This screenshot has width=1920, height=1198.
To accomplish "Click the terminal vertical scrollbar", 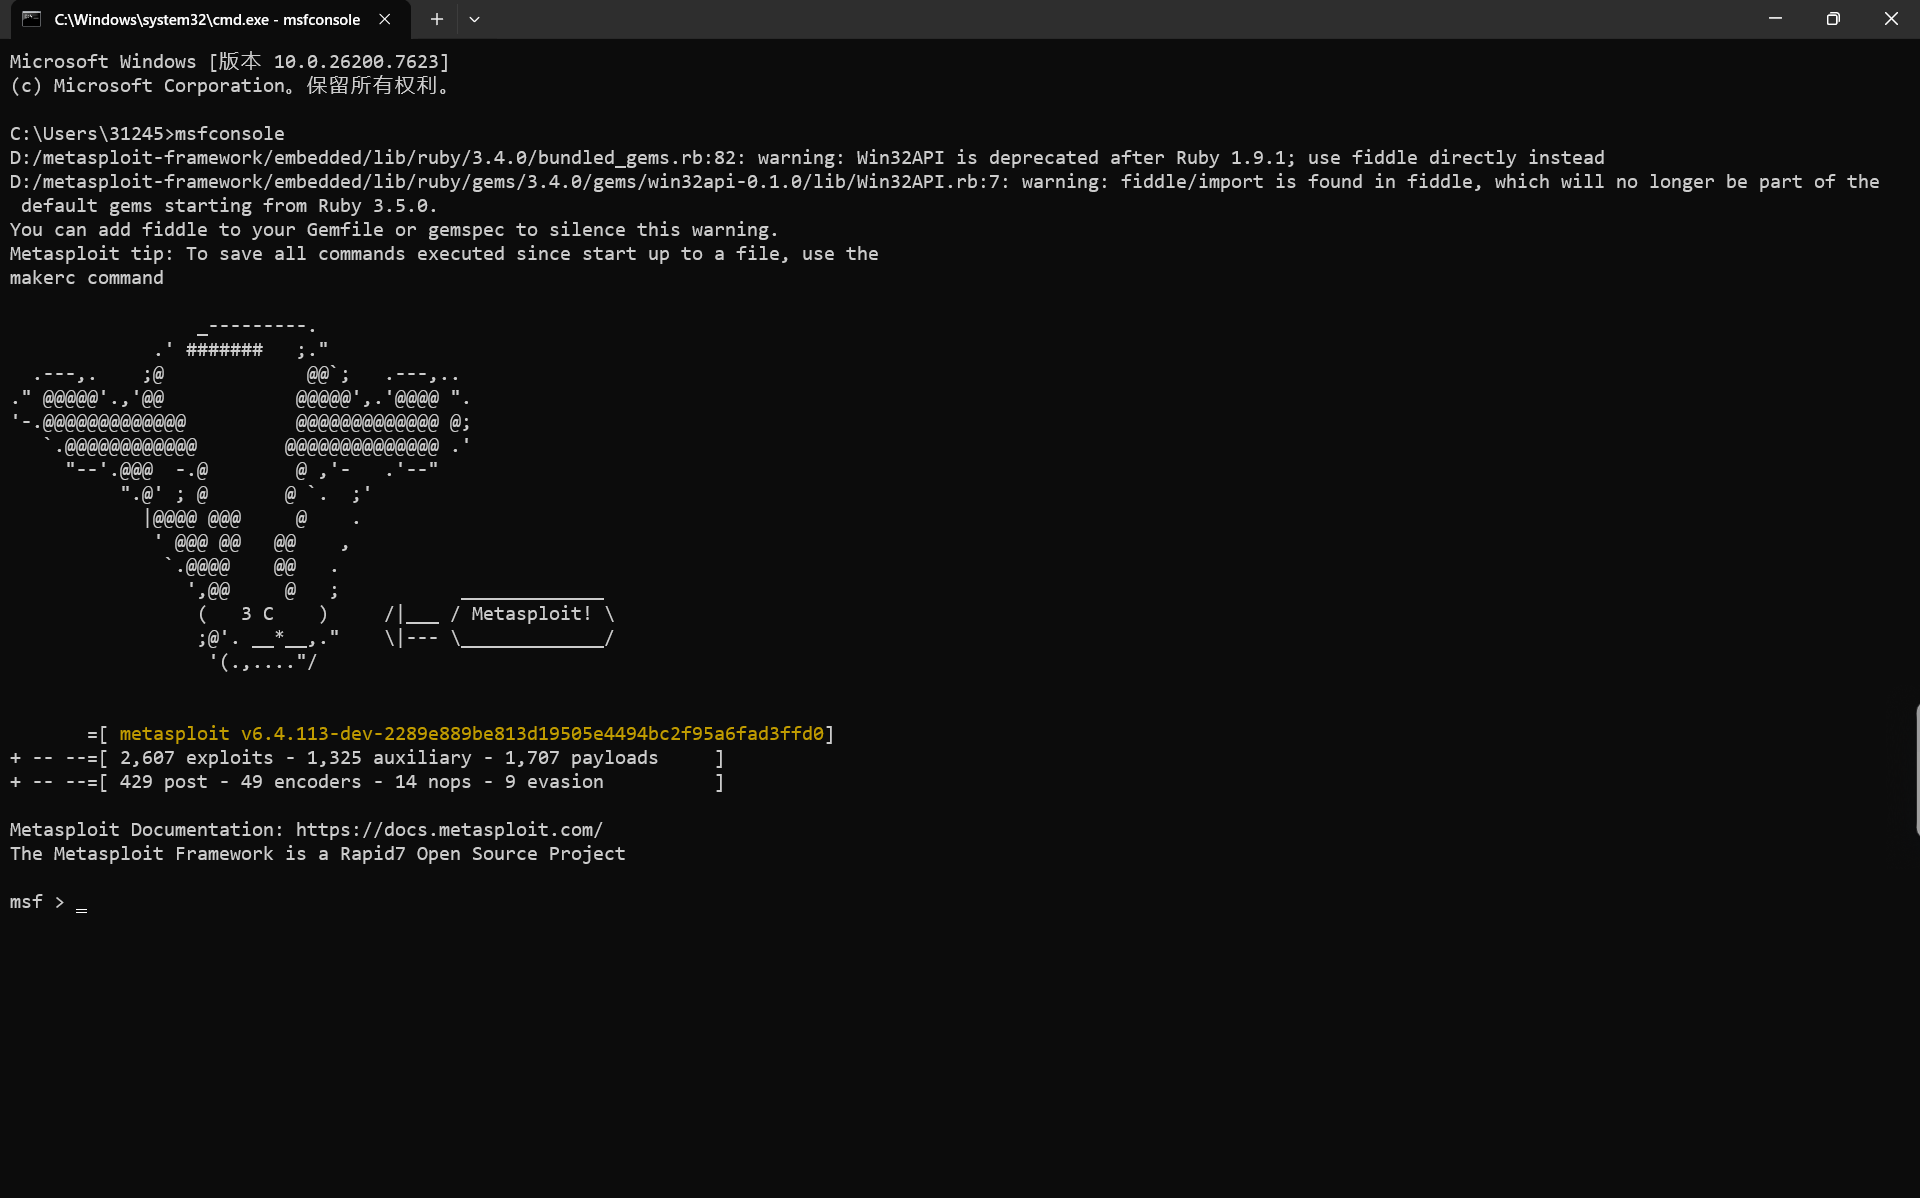I will point(1916,769).
